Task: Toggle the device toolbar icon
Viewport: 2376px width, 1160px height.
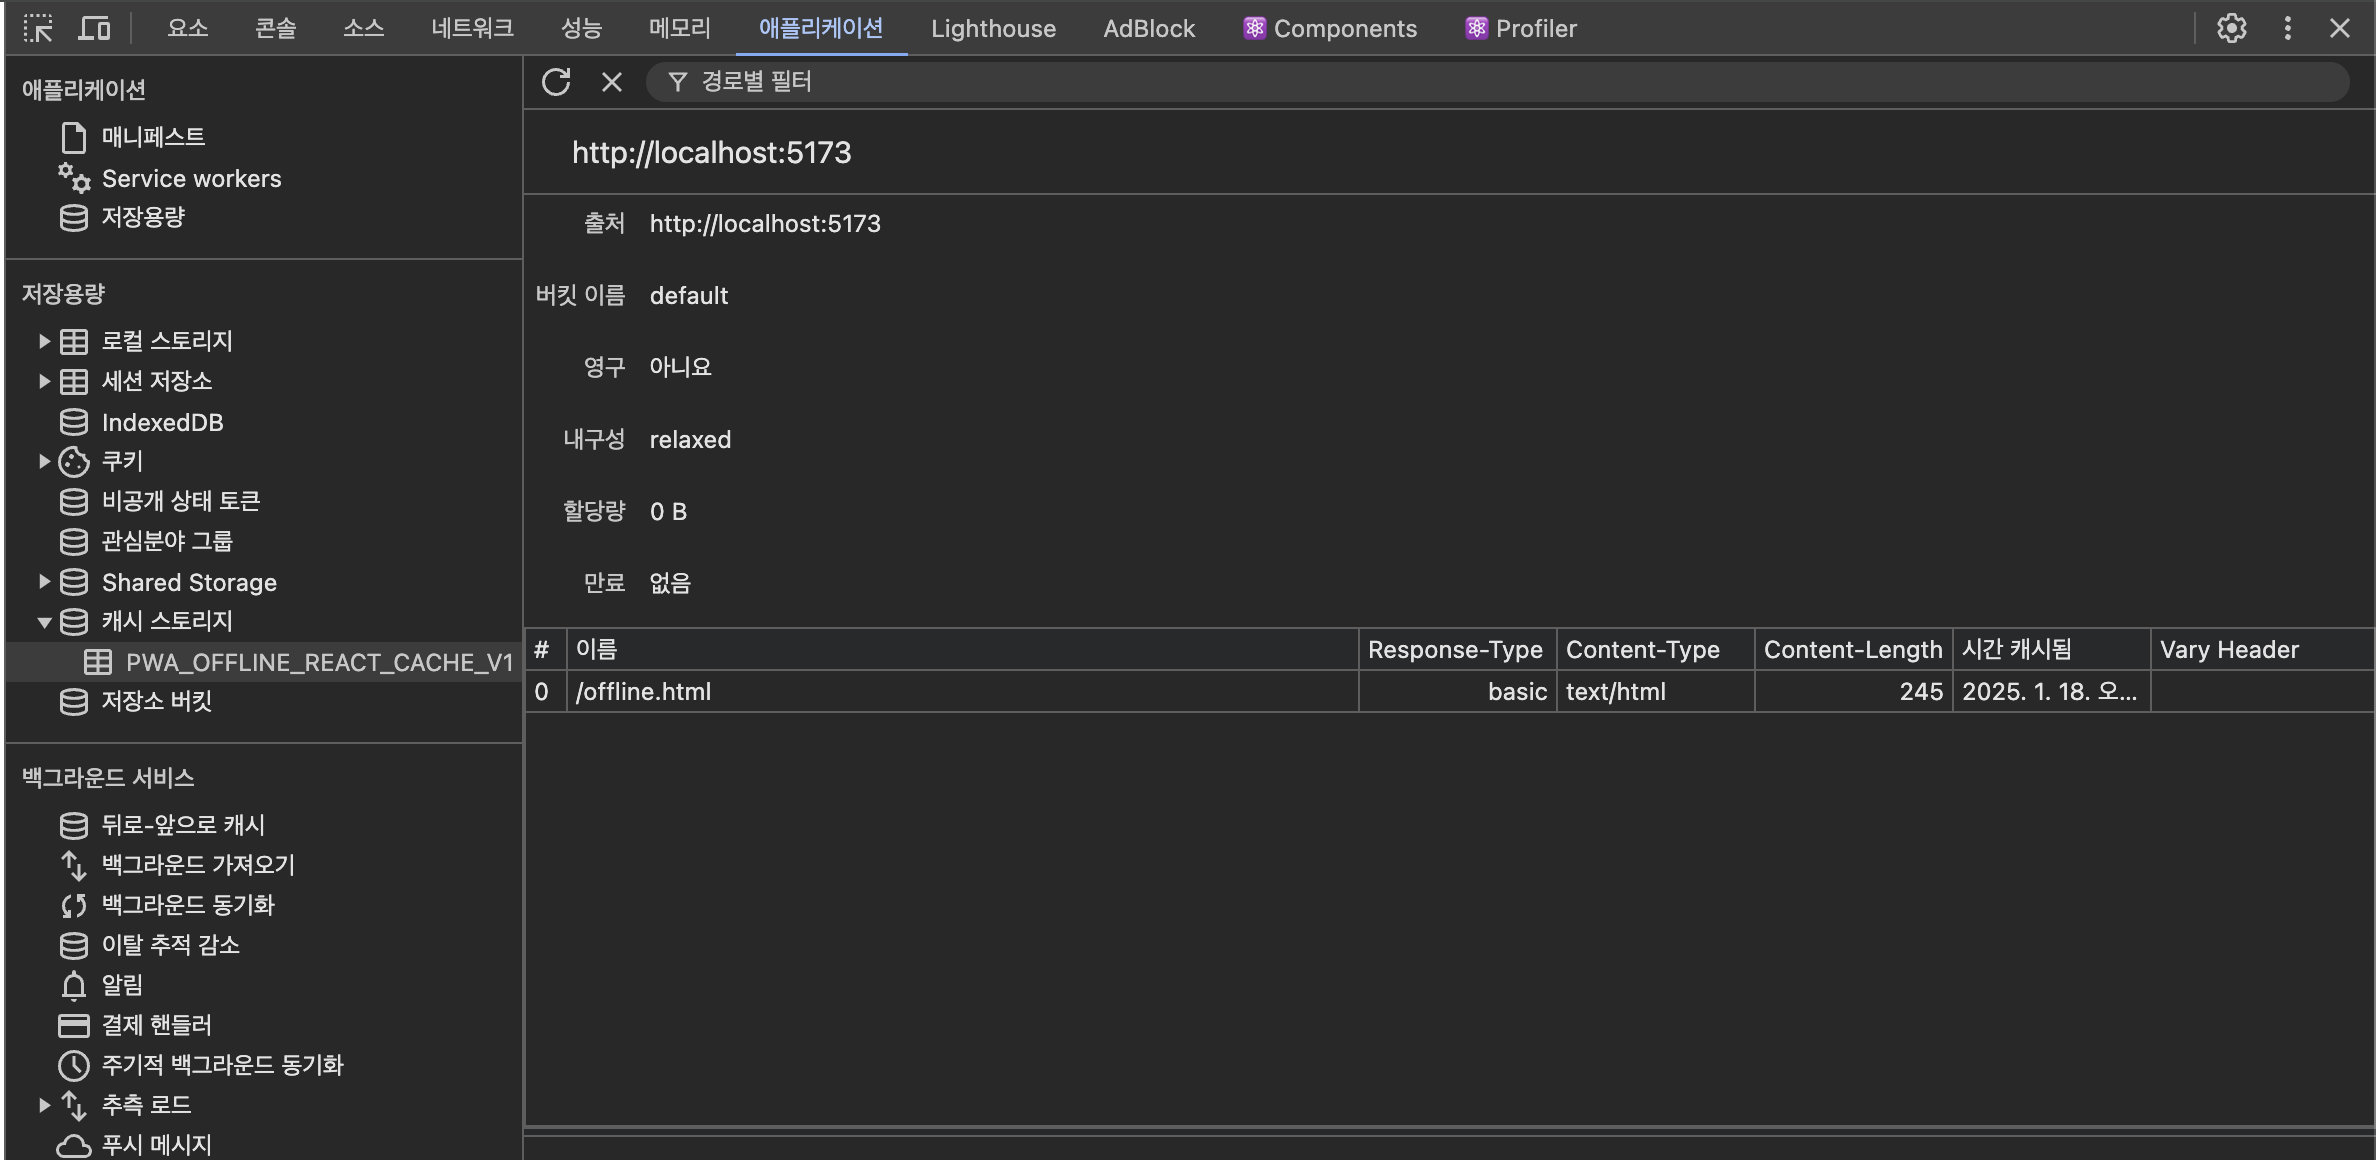Action: click(94, 28)
